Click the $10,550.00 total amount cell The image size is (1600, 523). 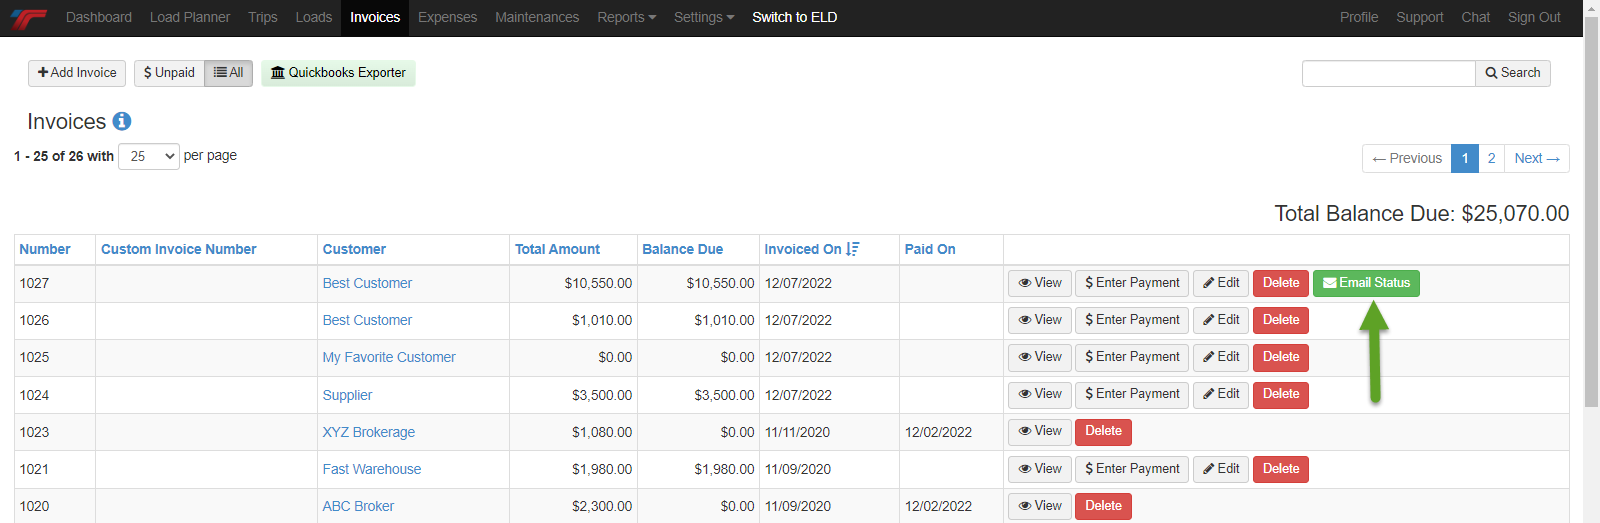(573, 283)
